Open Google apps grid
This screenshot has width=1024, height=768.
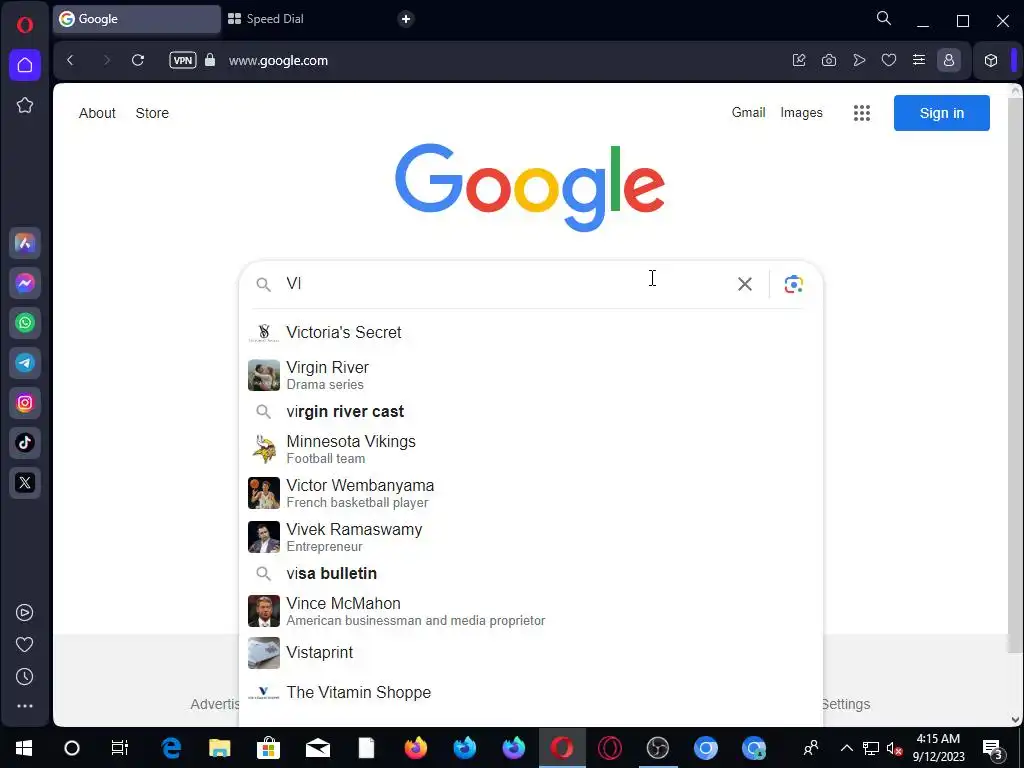pyautogui.click(x=861, y=113)
